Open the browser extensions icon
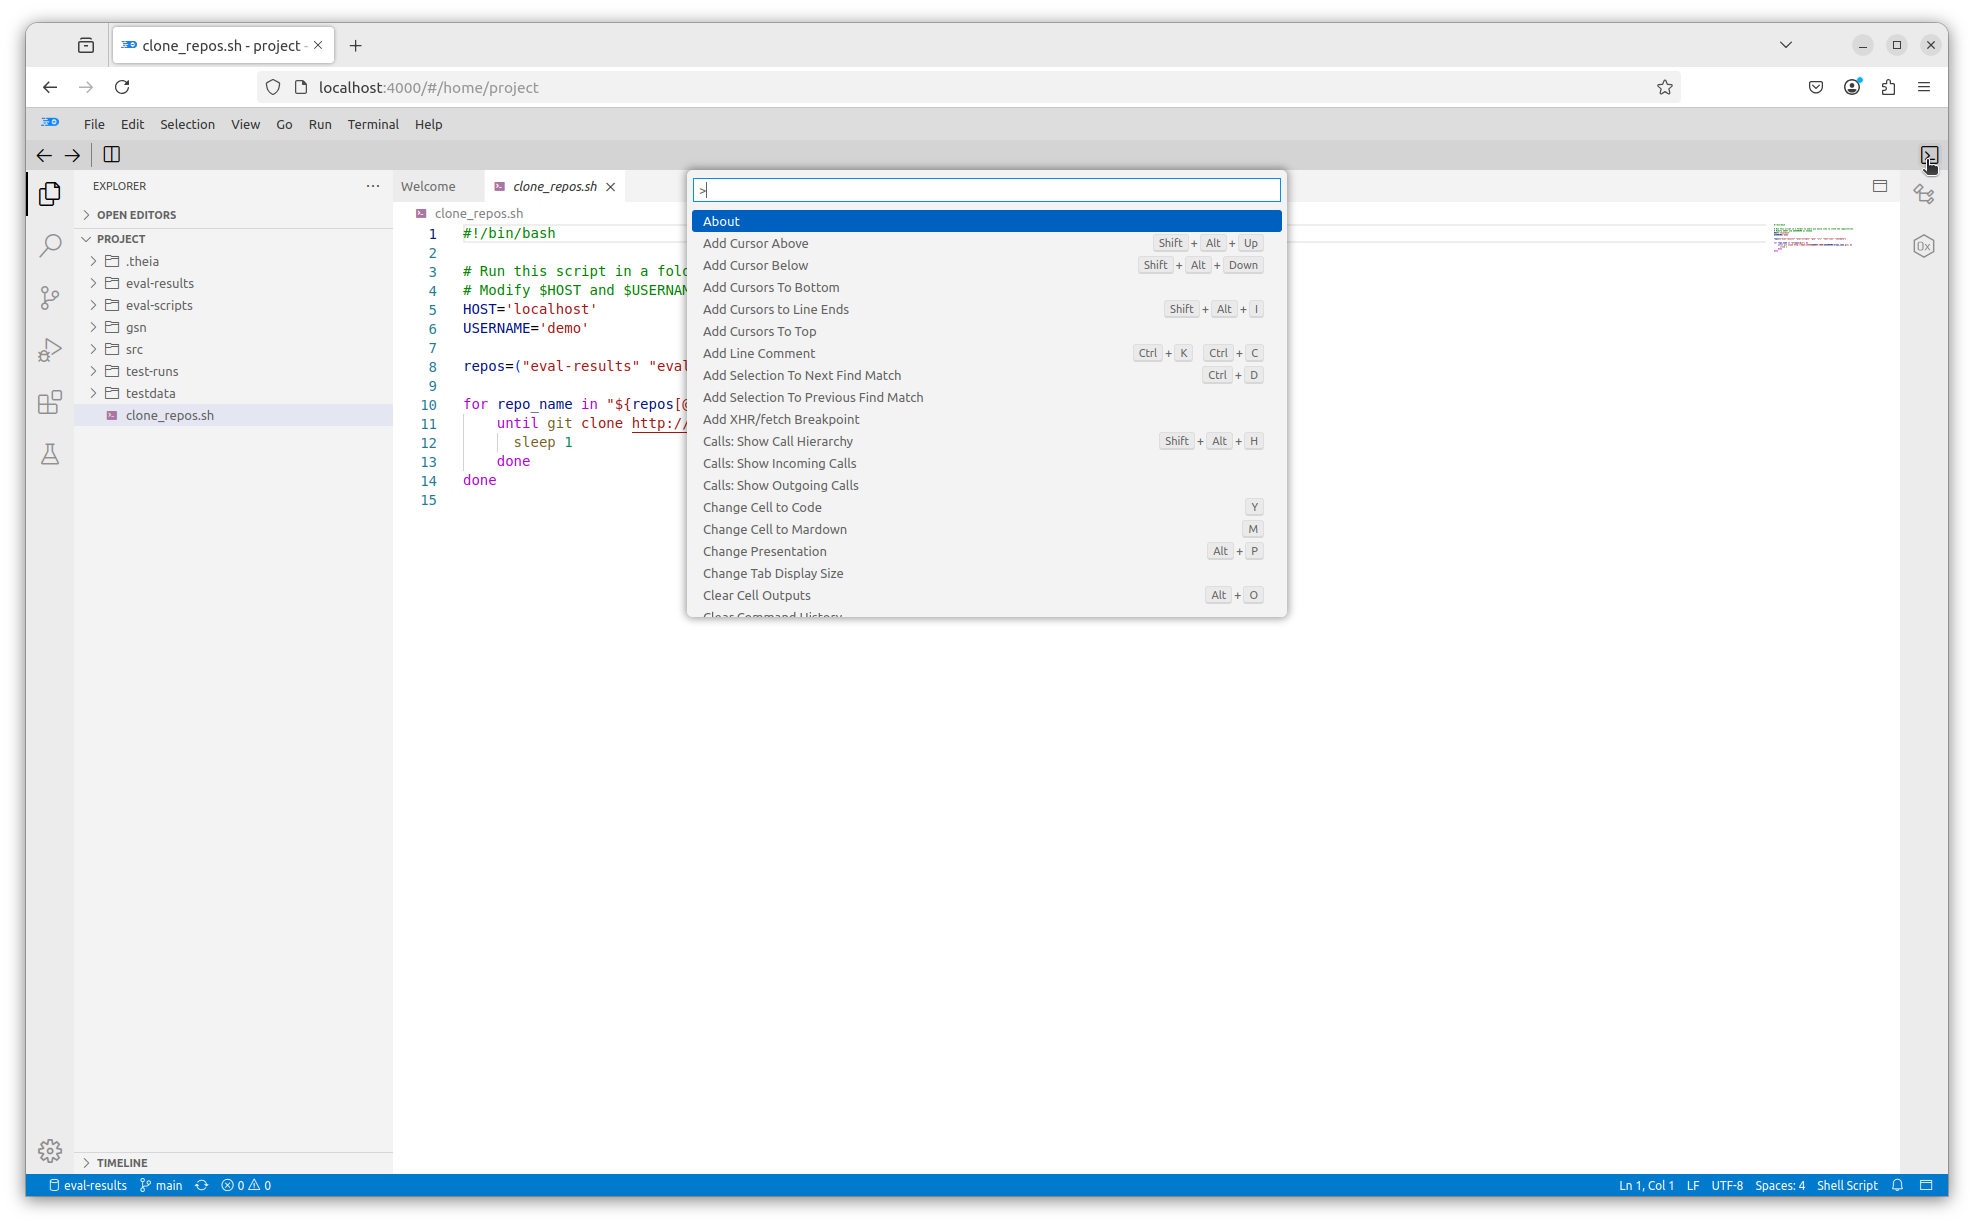1974x1225 pixels. coord(1888,87)
